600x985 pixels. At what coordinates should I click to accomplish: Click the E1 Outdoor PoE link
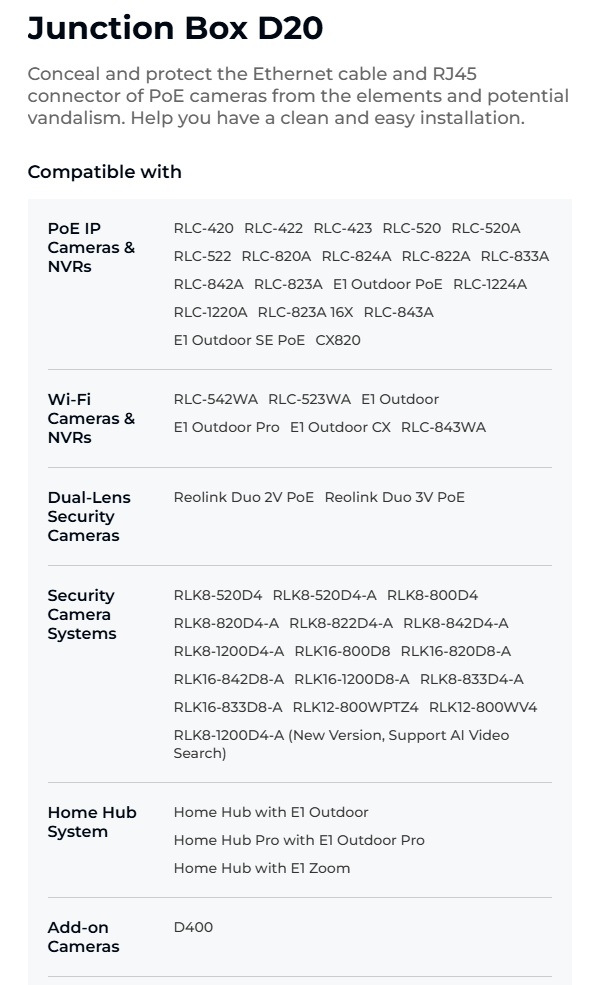click(x=388, y=284)
